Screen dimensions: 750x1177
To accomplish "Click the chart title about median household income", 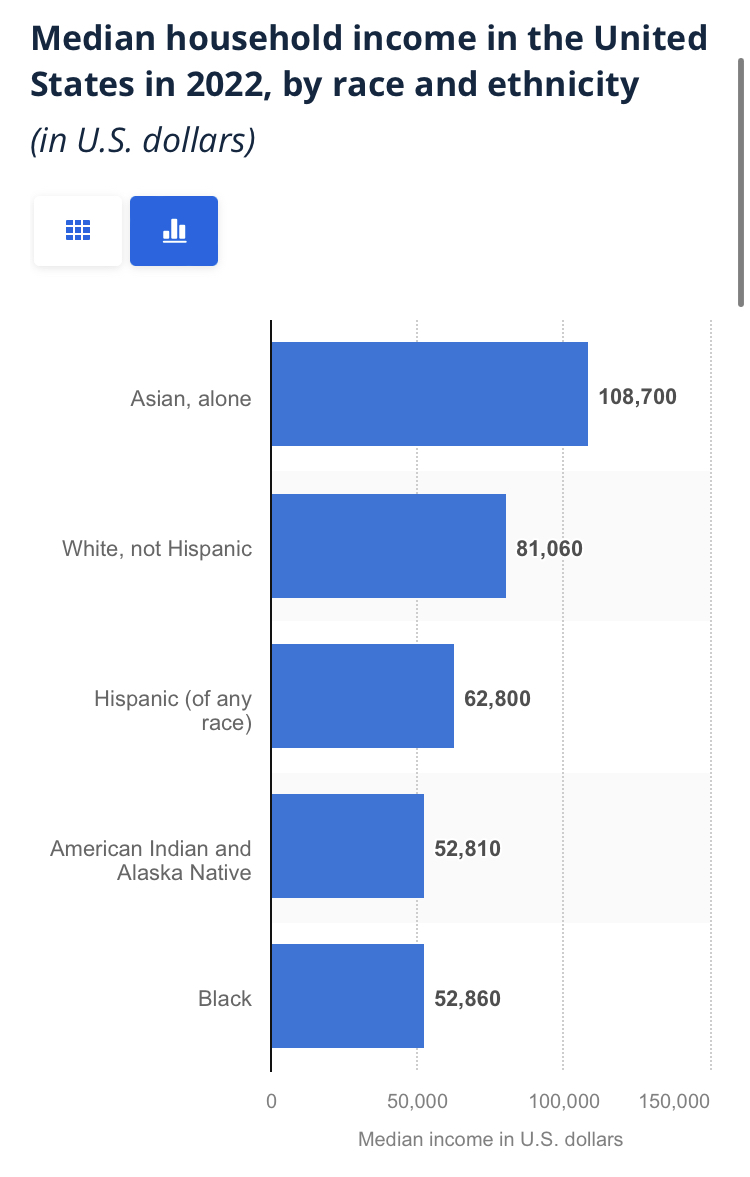I will pos(369,62).
